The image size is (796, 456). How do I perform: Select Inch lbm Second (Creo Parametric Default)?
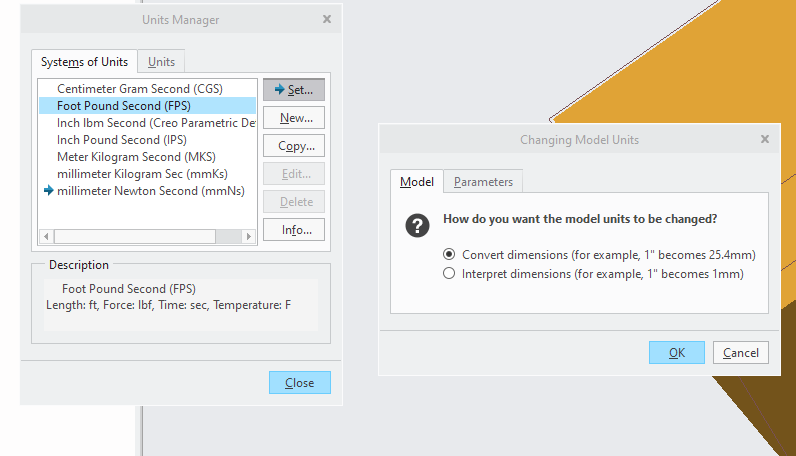tap(147, 123)
